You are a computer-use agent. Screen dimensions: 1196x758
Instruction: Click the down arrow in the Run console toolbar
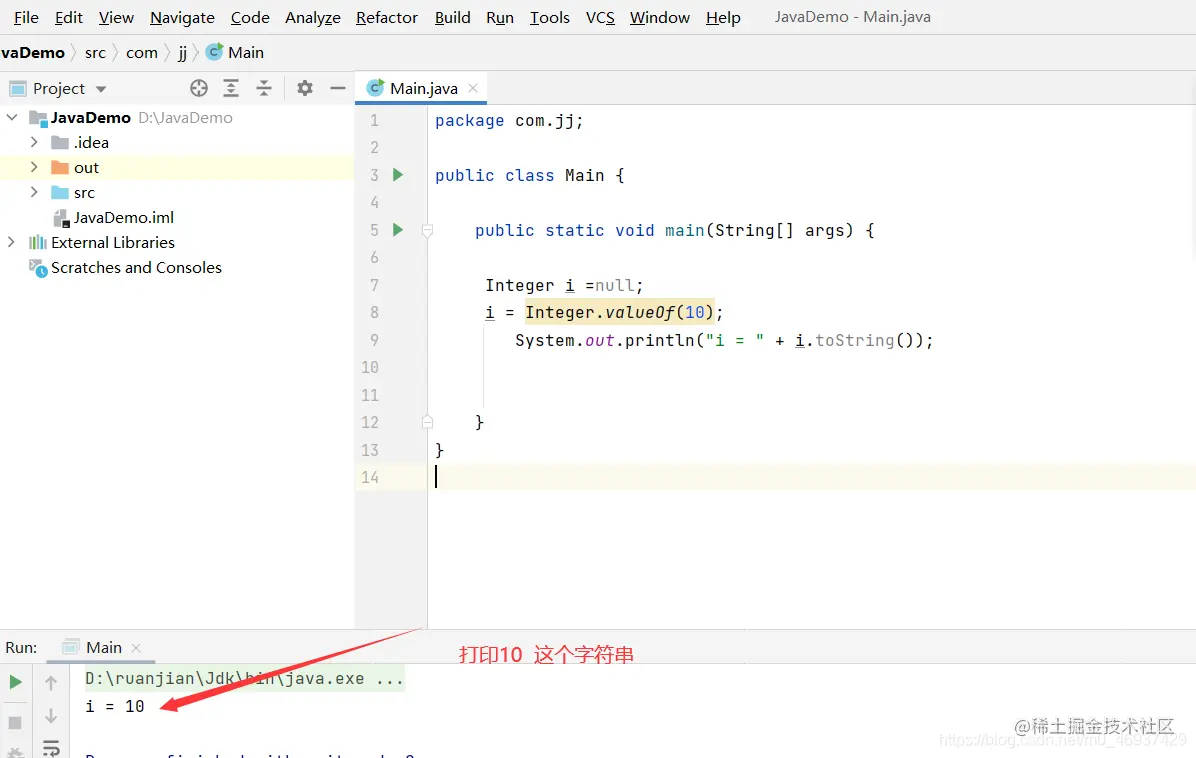pyautogui.click(x=51, y=716)
